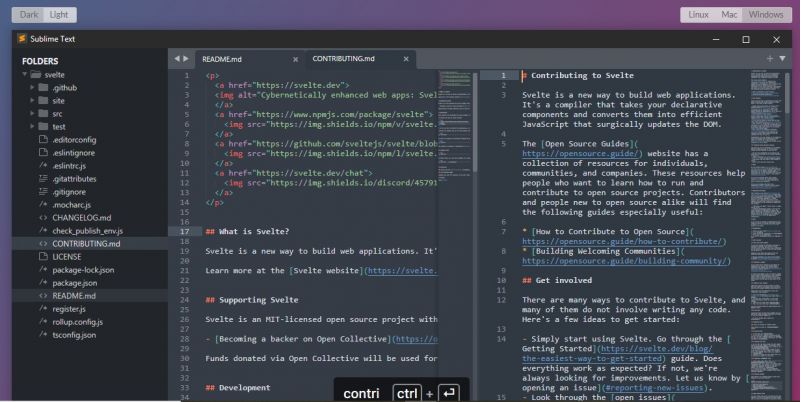Click the .eslintignore file icon
This screenshot has height=402, width=800.
click(x=43, y=153)
